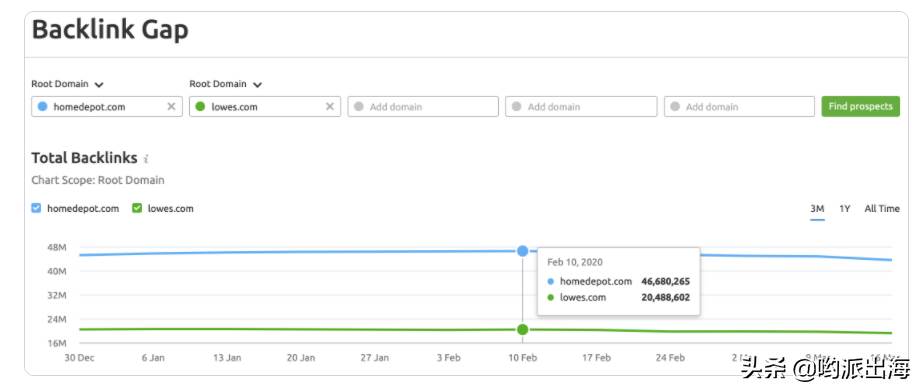Click the 24M y-axis label

pos(56,320)
